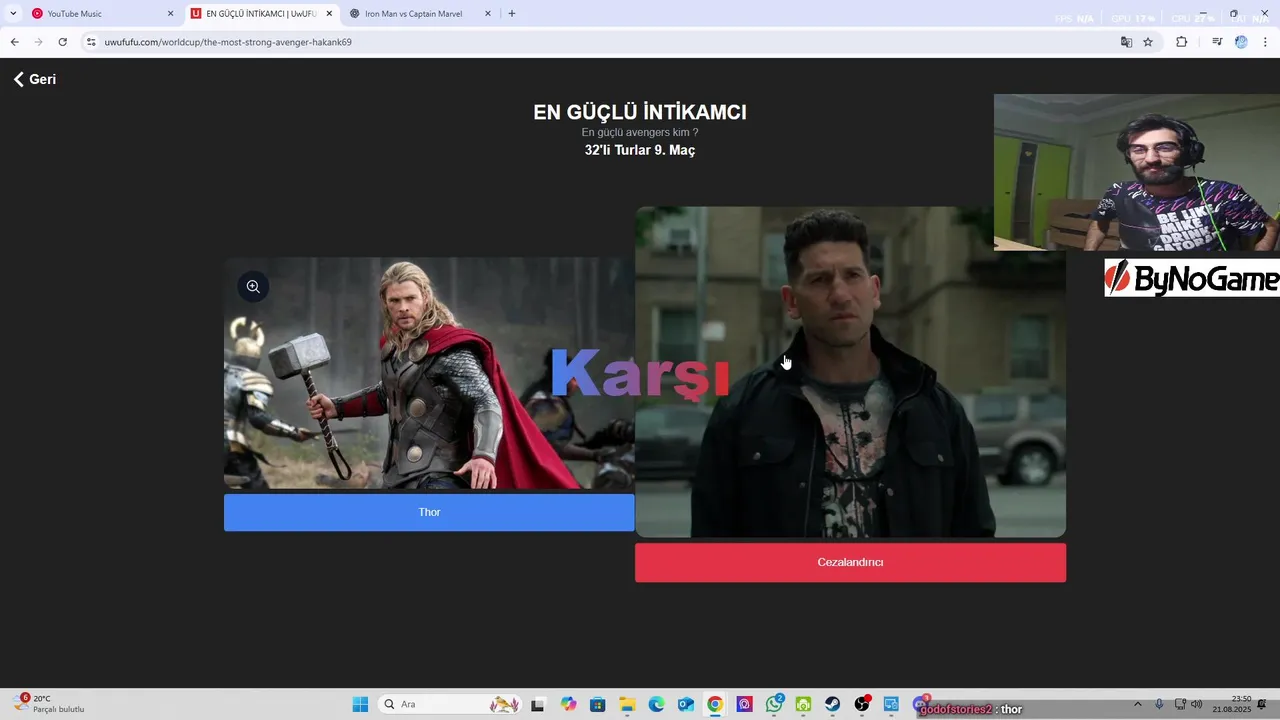Open Microsoft Store from the taskbar
Image resolution: width=1280 pixels, height=720 pixels.
tap(598, 705)
